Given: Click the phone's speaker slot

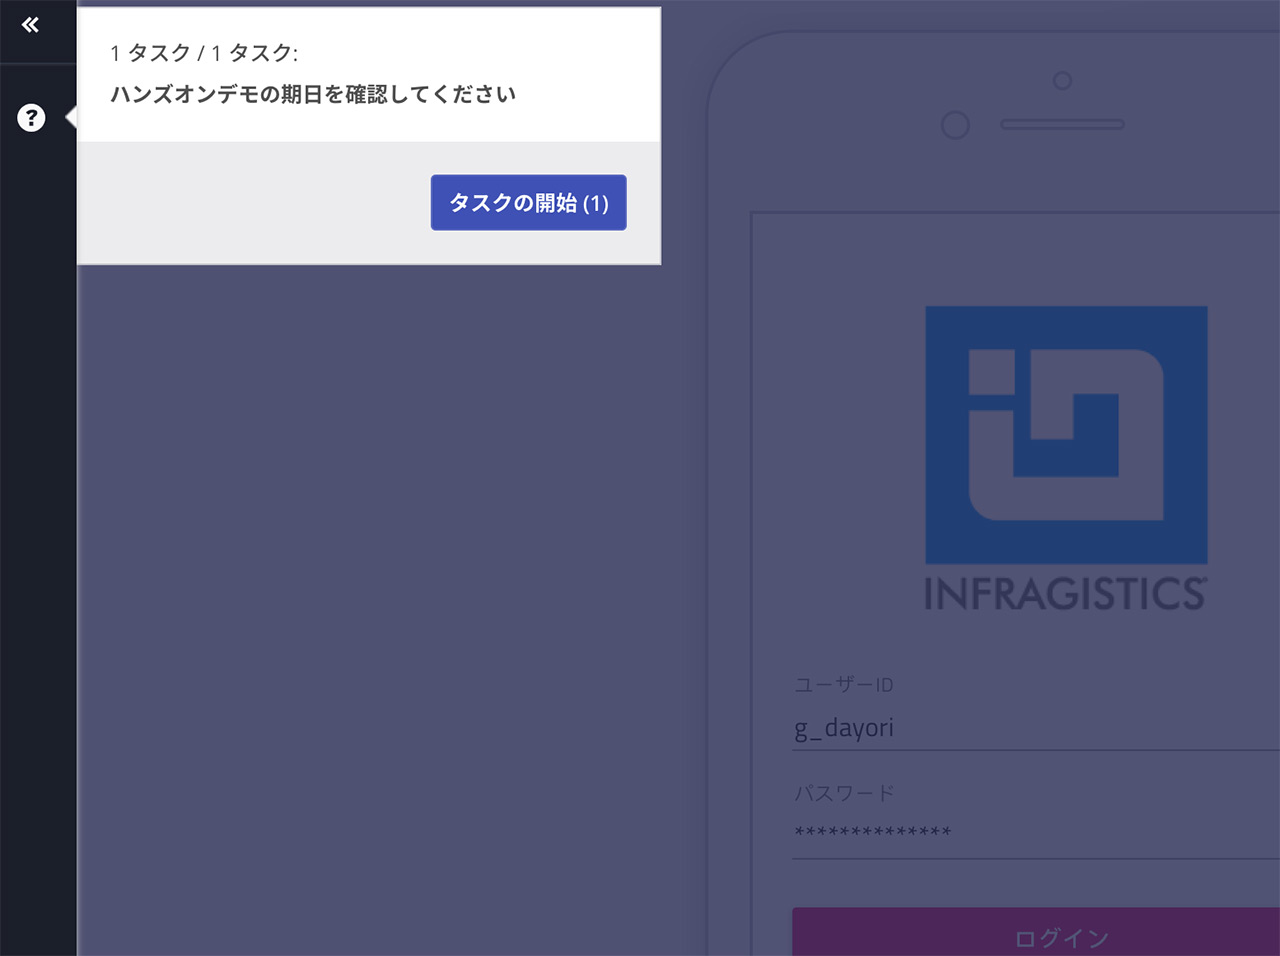Looking at the screenshot, I should coord(1062,125).
